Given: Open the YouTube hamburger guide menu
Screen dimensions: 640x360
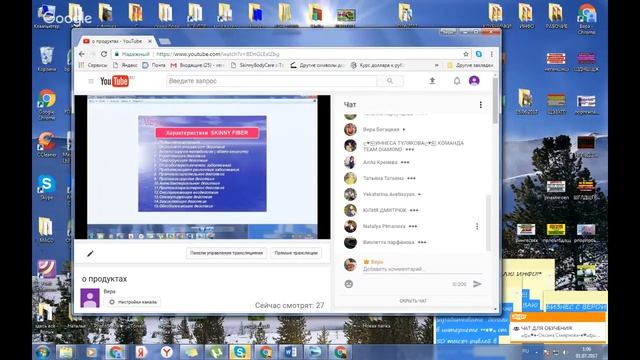Looking at the screenshot, I should click(91, 81).
